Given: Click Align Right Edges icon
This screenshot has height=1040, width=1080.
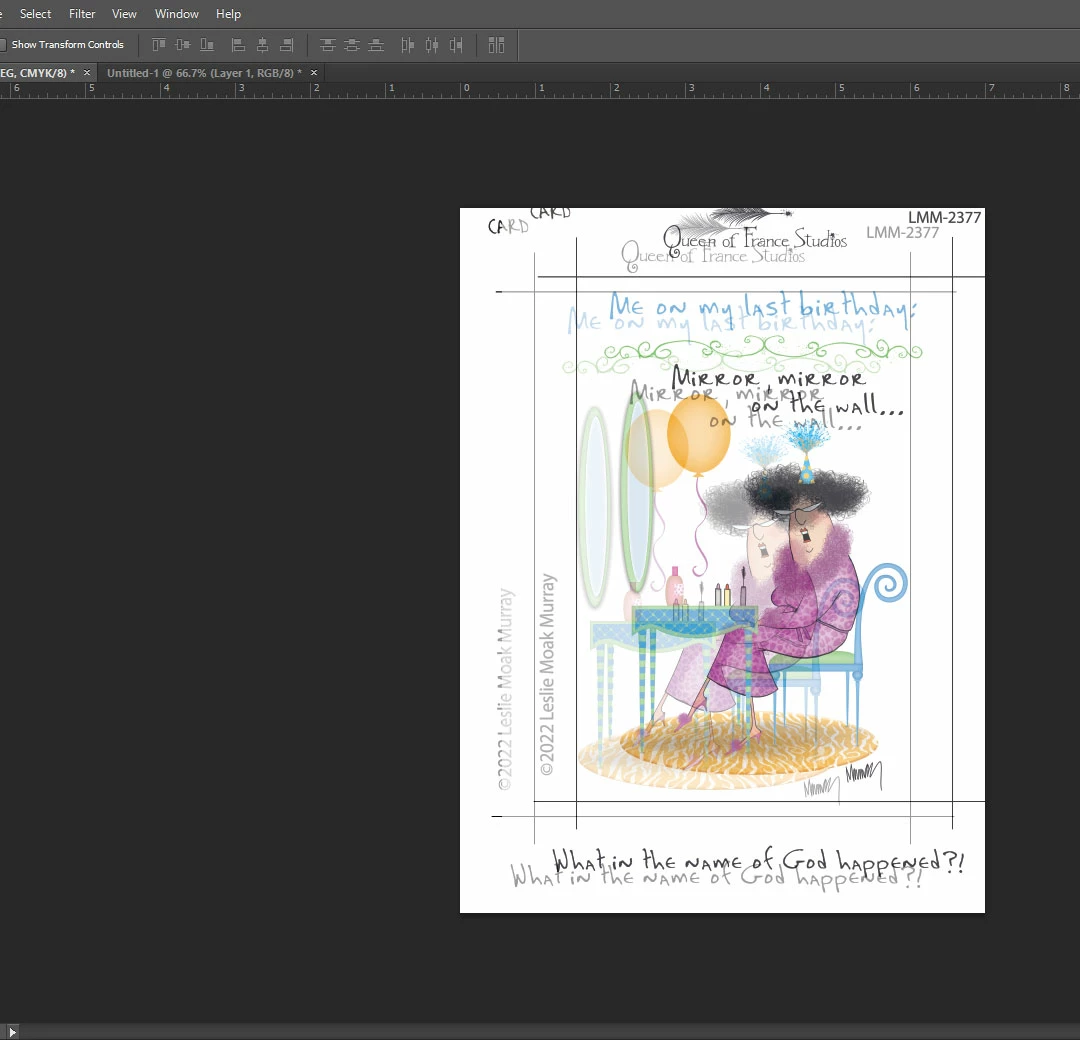Looking at the screenshot, I should coord(287,45).
